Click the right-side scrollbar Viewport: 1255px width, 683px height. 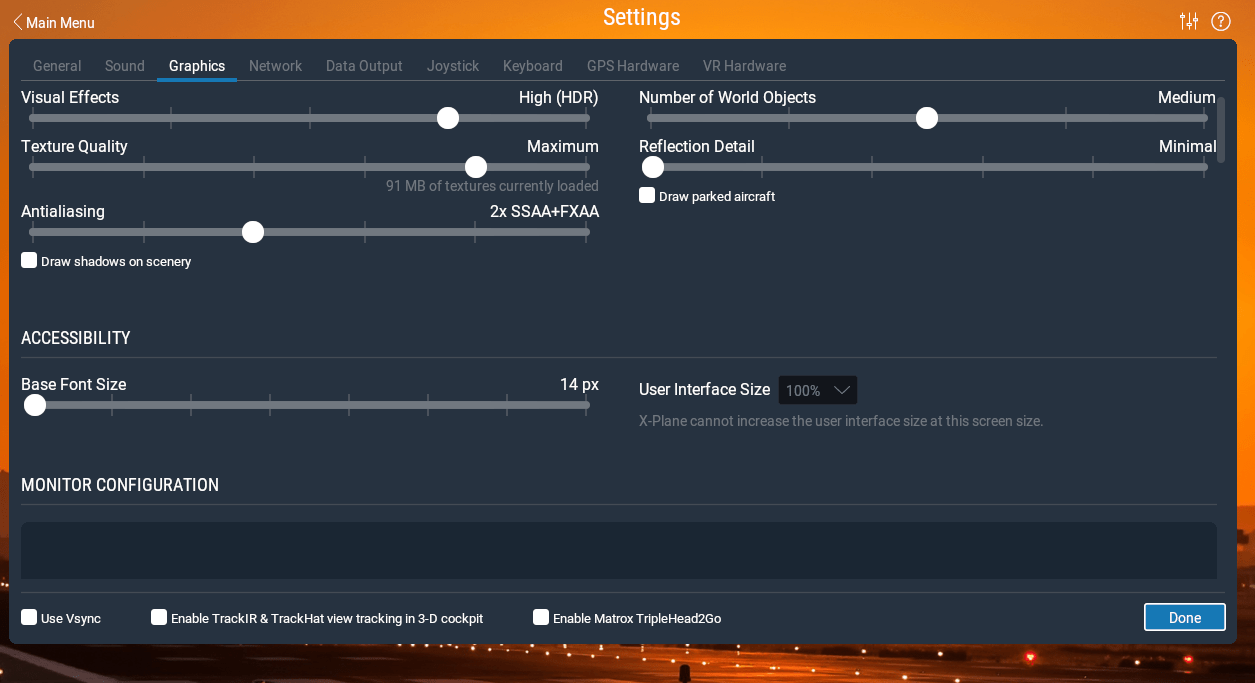pos(1222,130)
